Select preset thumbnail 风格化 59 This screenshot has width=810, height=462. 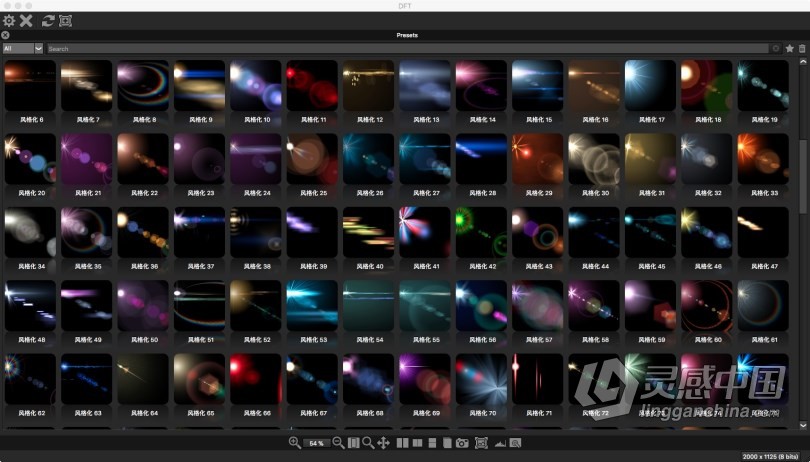click(650, 305)
